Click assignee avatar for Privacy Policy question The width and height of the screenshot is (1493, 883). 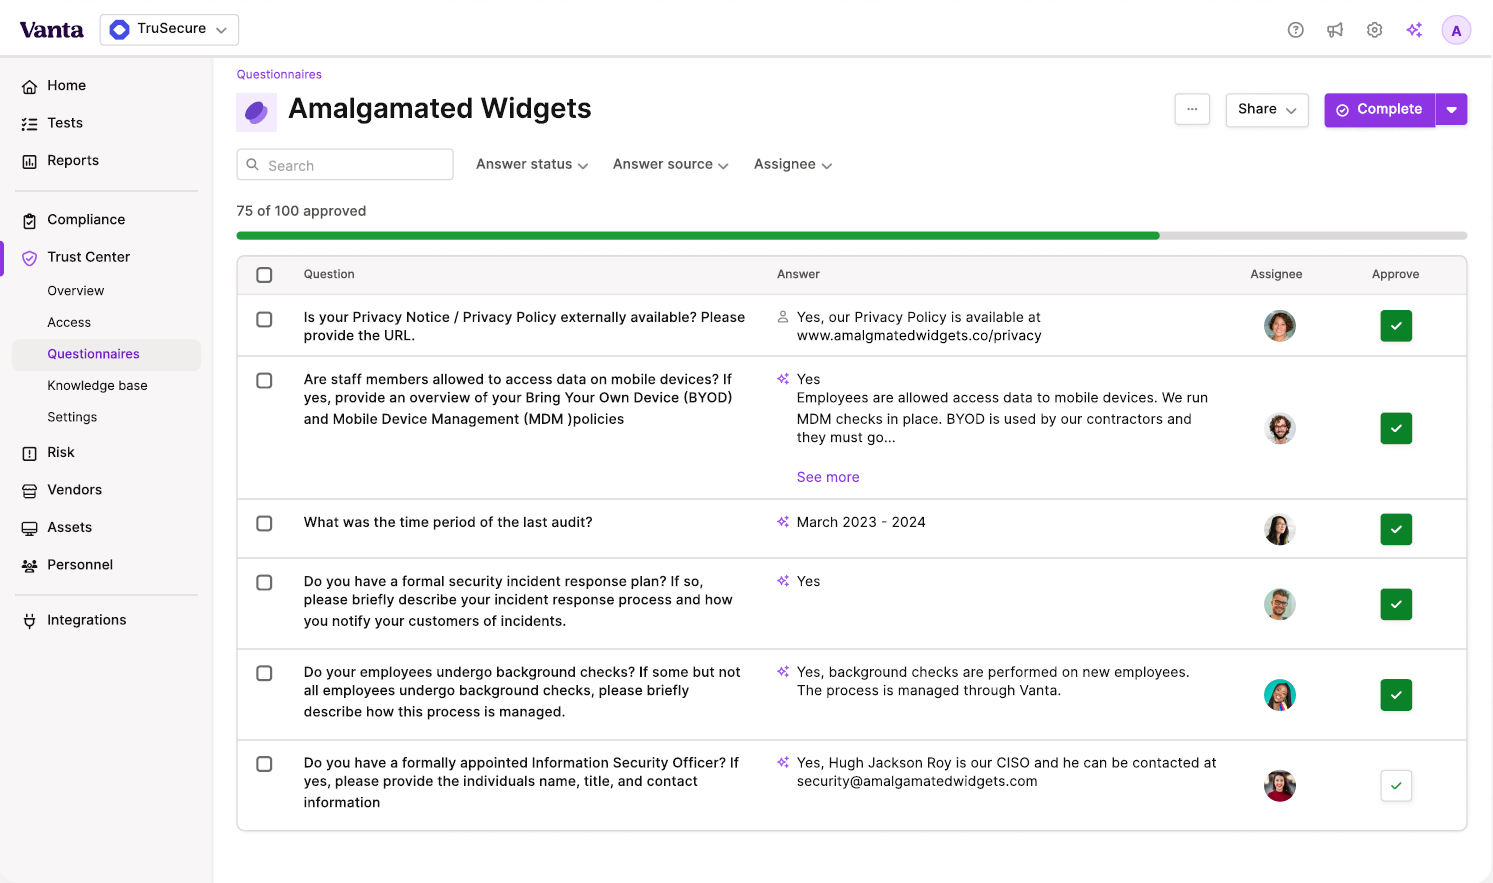click(1280, 326)
